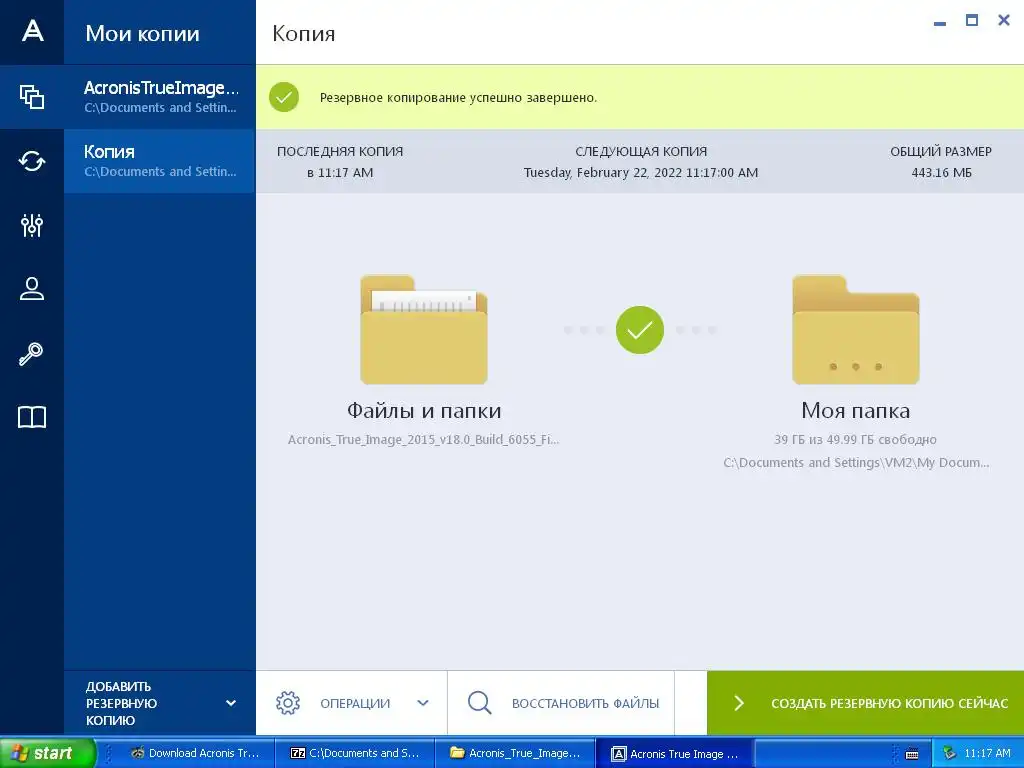Switch to 7-Zip 'C:\Documents and S...' taskbar window
Screen dimensions: 1024x768
pos(356,753)
